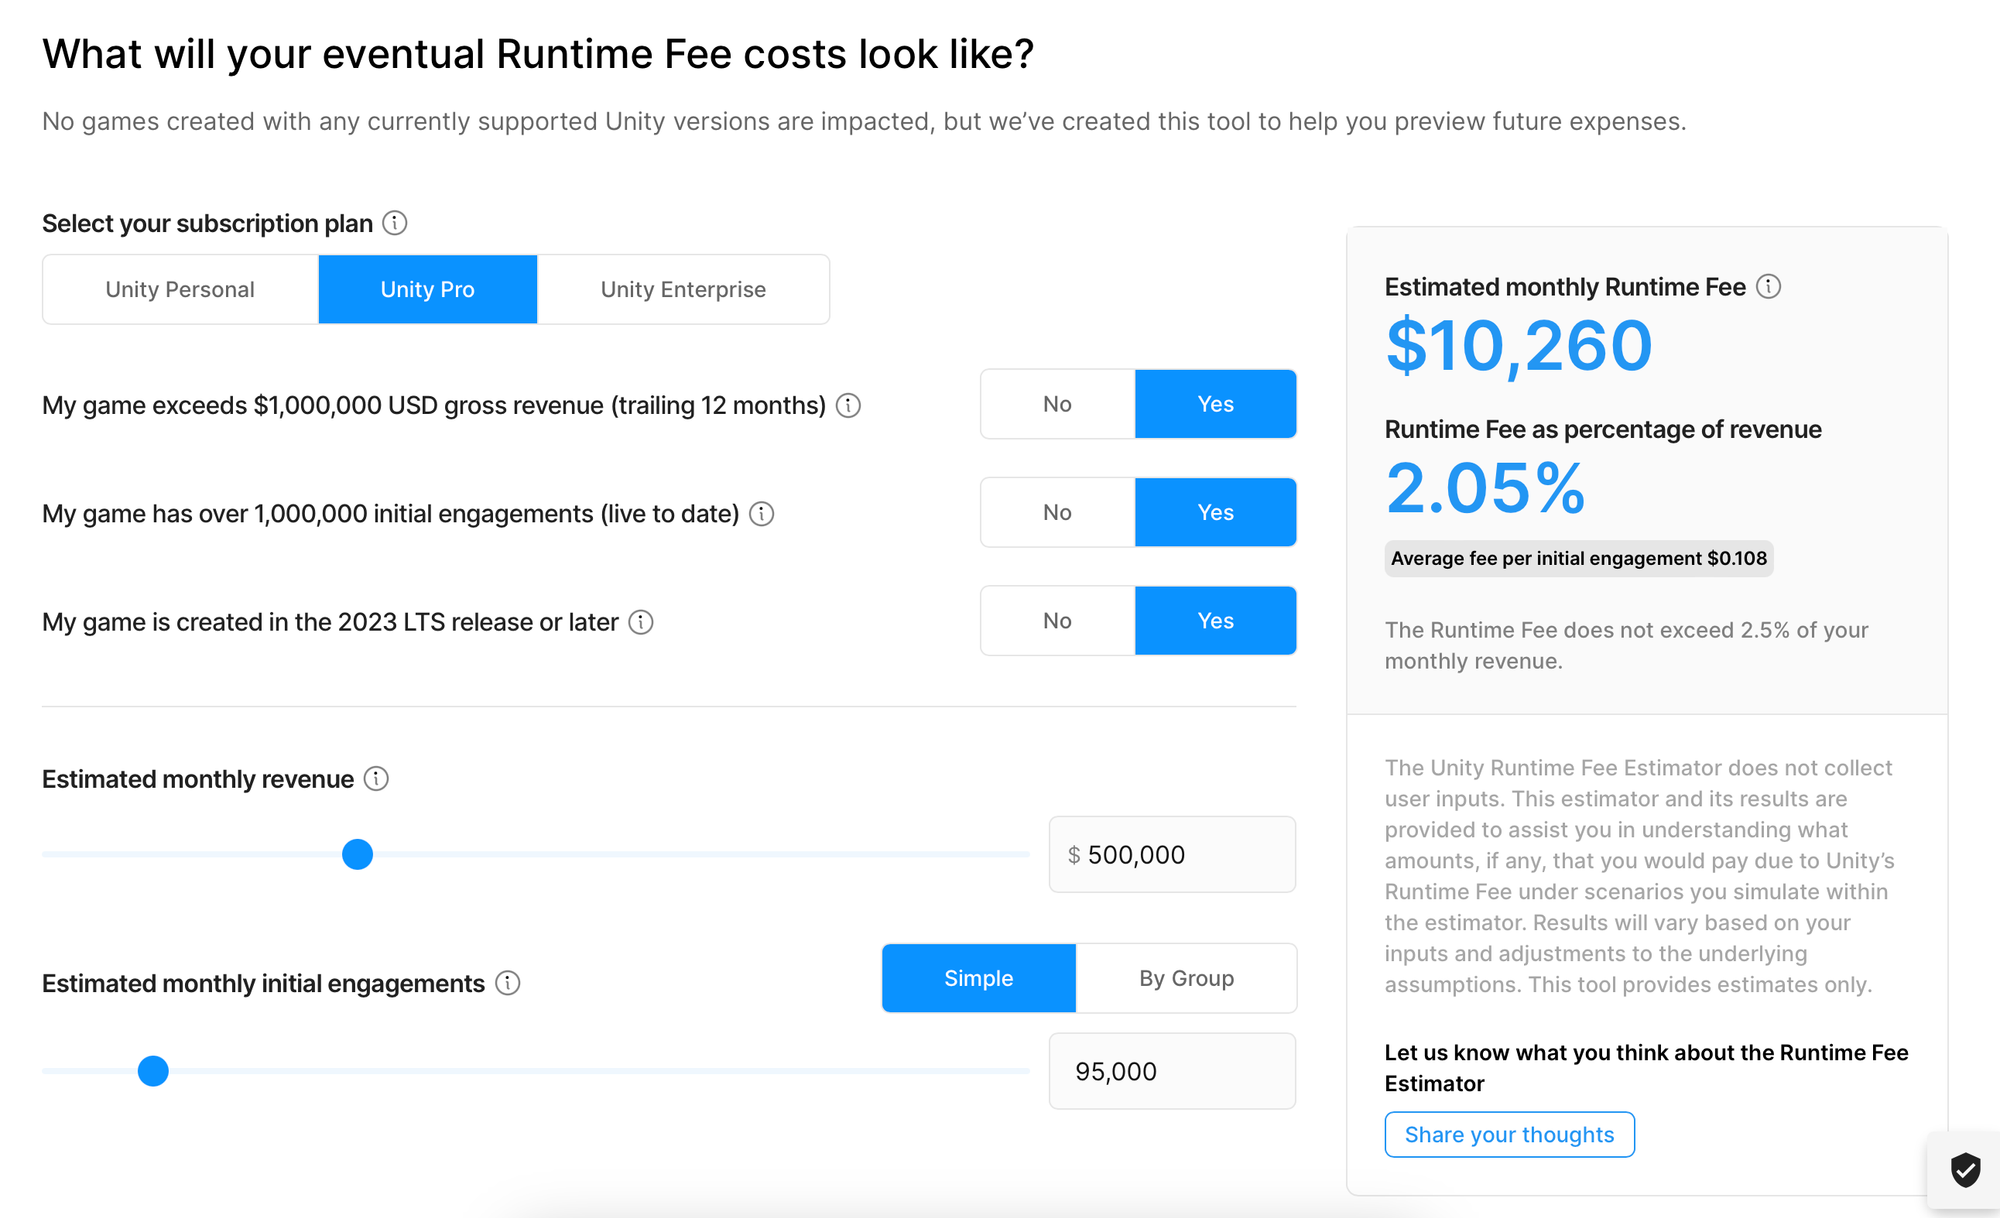
Task: Switch engagements mode to By Group
Action: (x=1187, y=978)
